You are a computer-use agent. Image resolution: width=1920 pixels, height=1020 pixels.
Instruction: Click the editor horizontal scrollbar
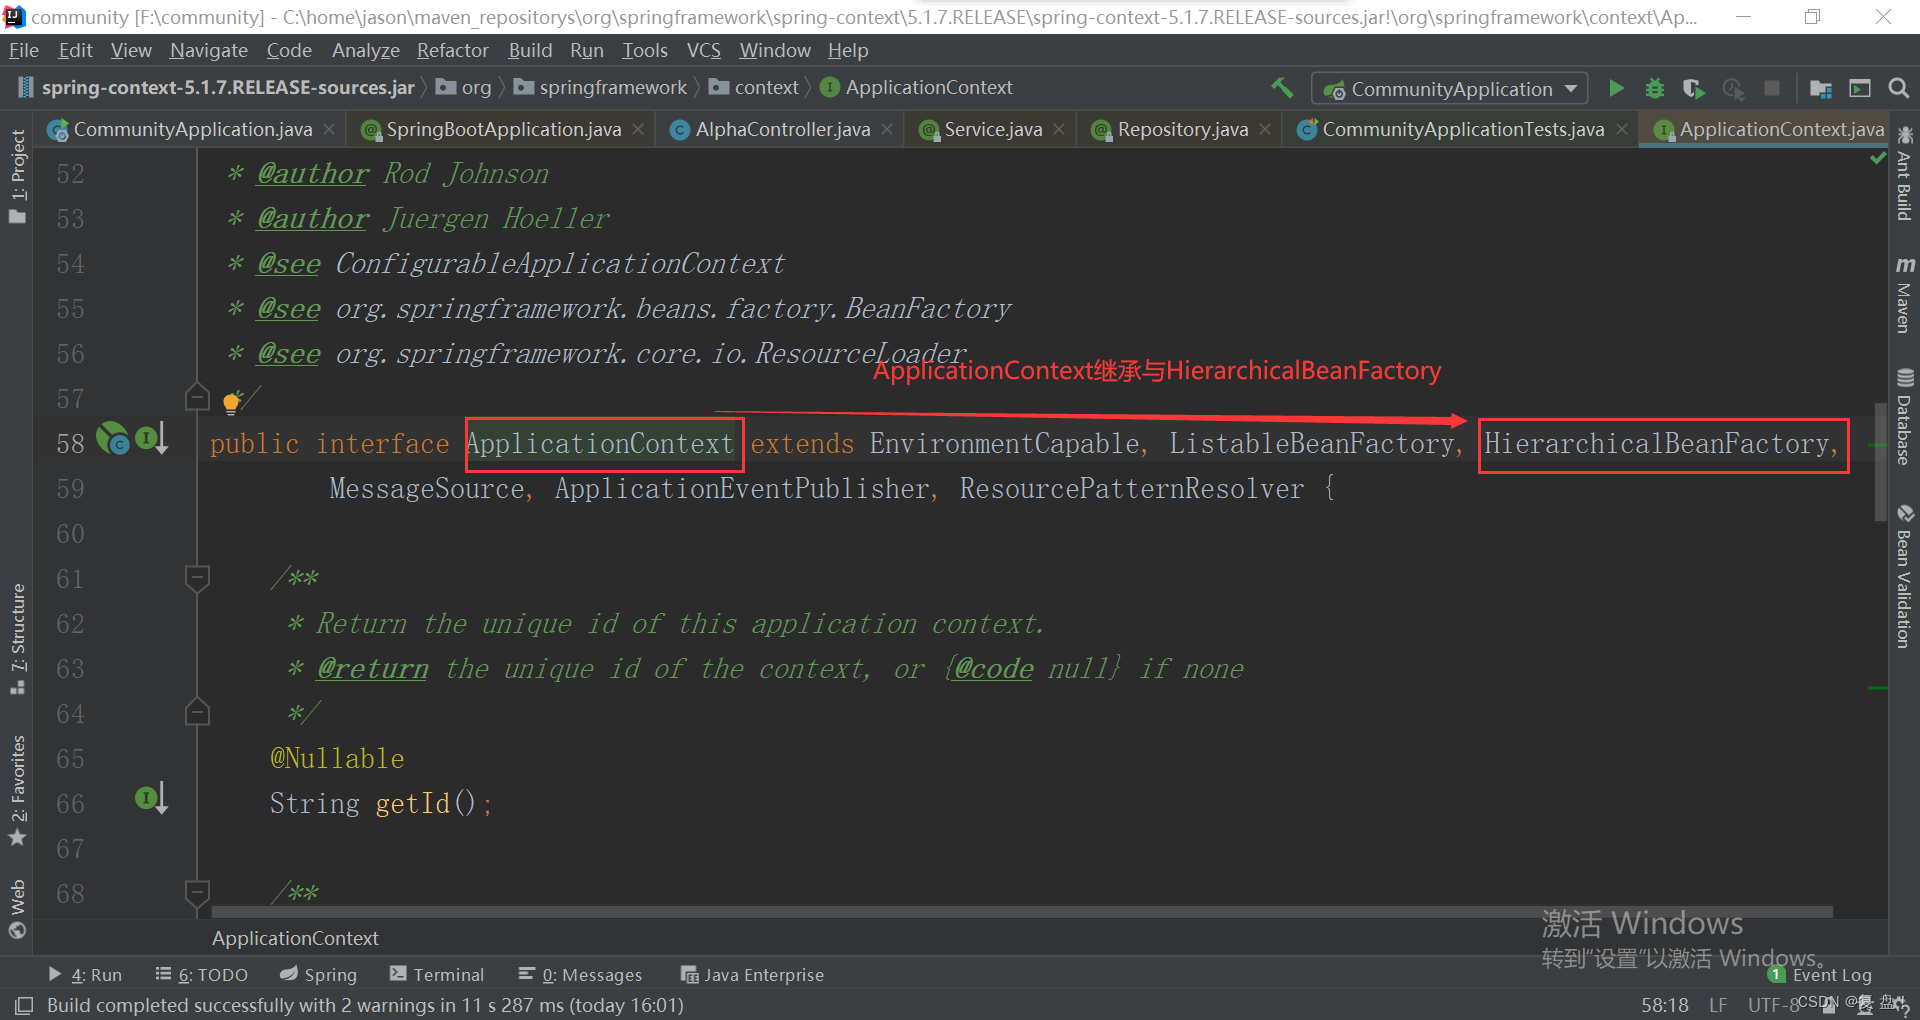(1022, 912)
